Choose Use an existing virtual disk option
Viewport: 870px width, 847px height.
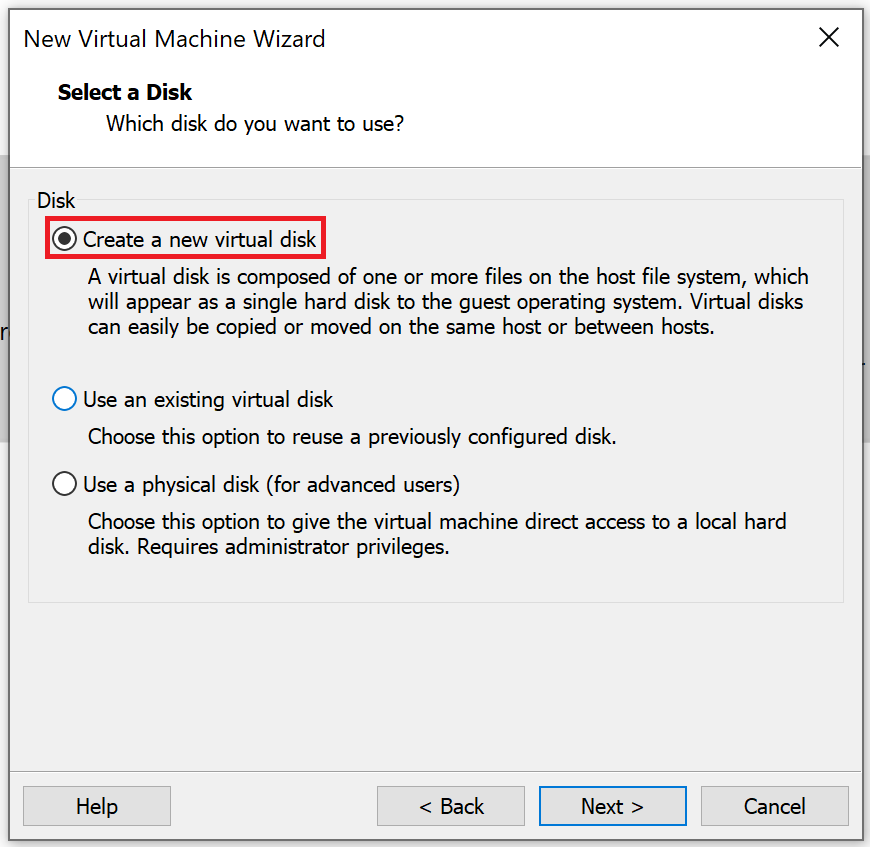(64, 398)
